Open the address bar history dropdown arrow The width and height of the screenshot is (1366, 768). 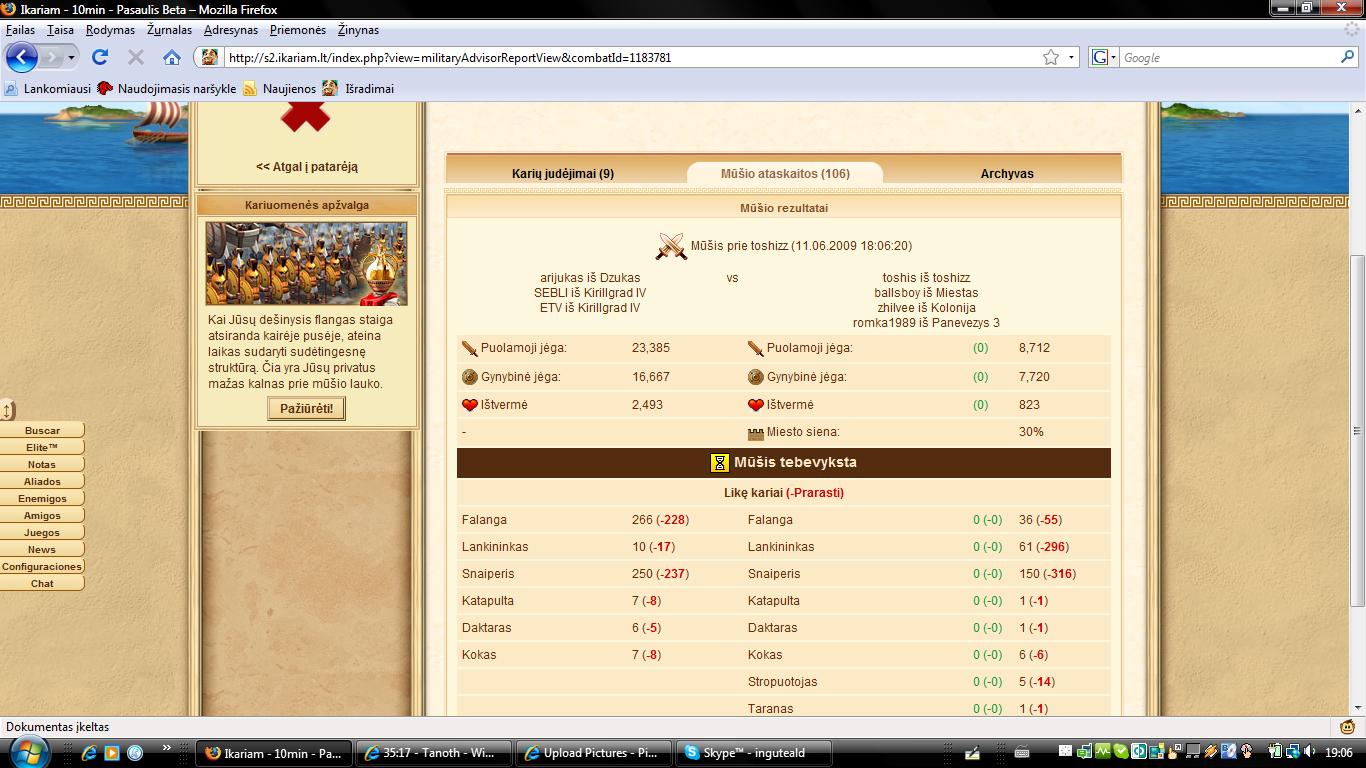1072,57
